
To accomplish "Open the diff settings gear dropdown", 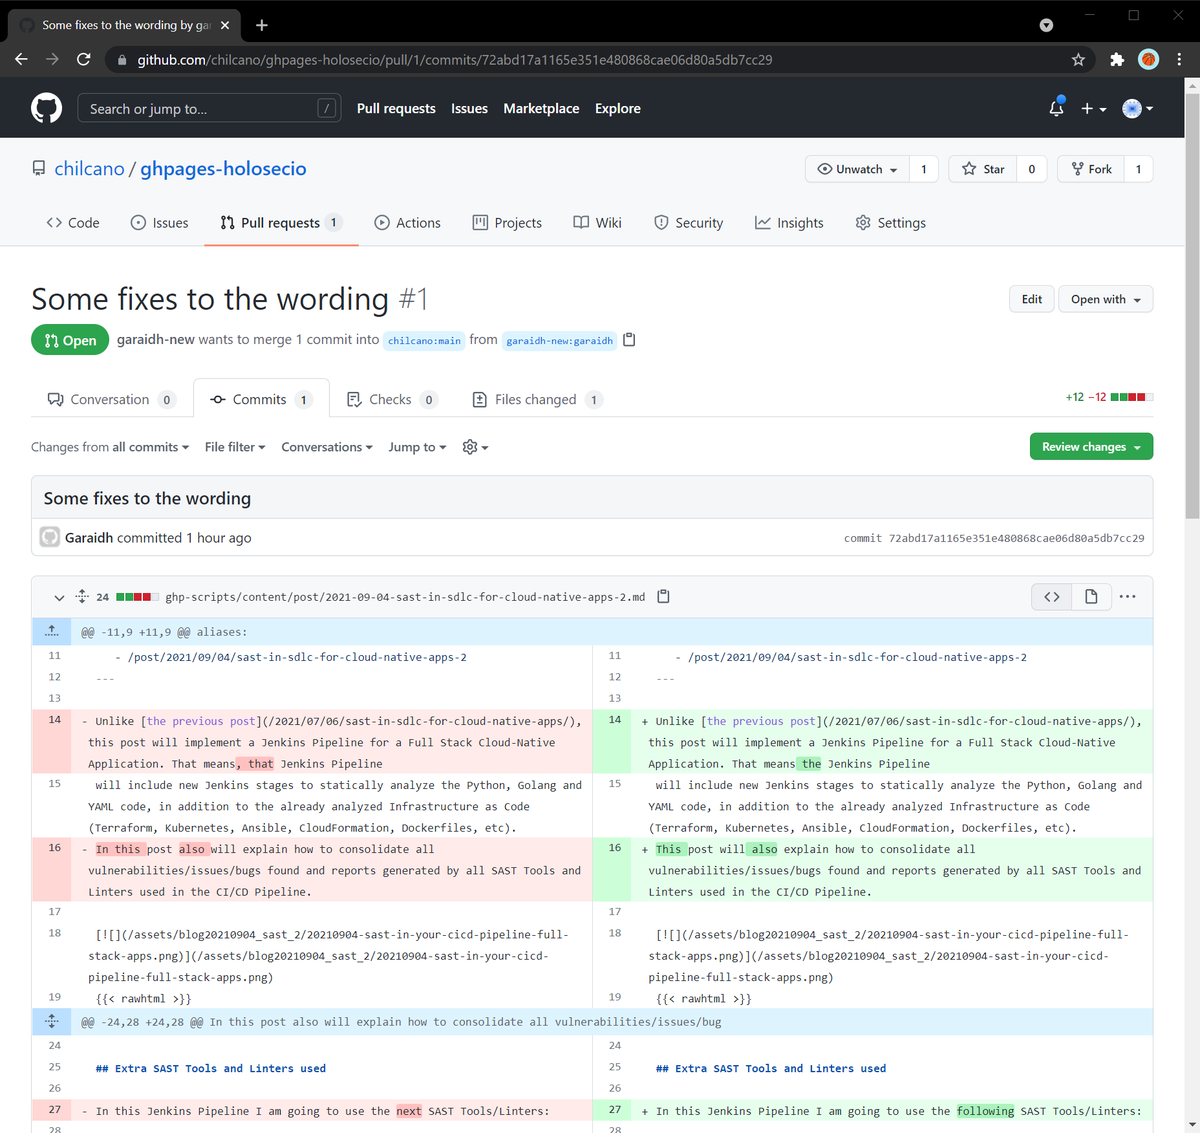I will tap(475, 447).
